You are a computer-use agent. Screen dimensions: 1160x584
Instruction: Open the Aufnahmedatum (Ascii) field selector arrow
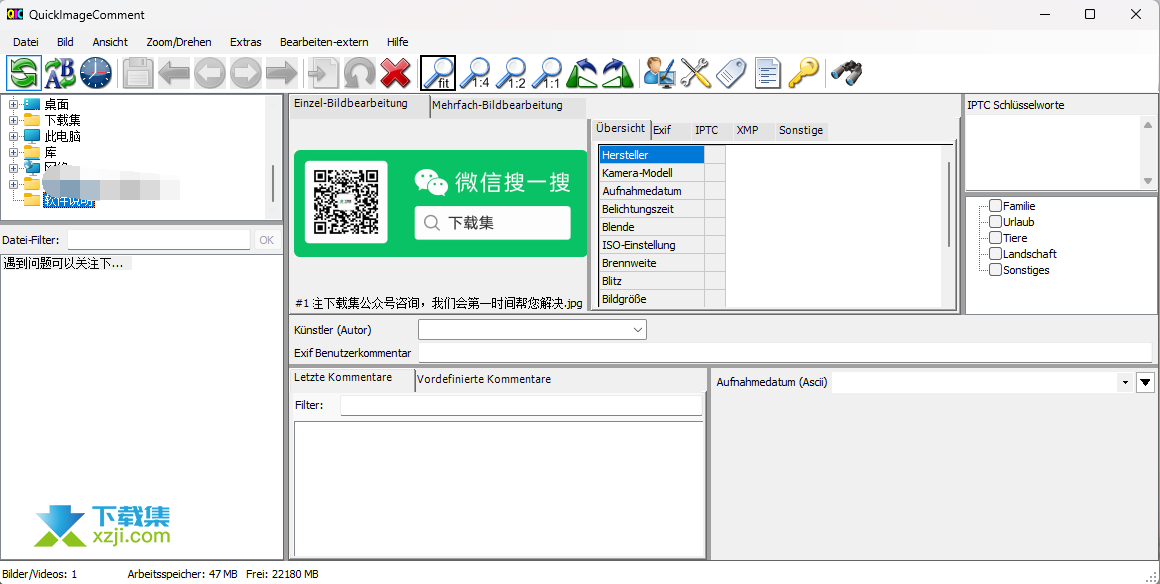(1125, 383)
